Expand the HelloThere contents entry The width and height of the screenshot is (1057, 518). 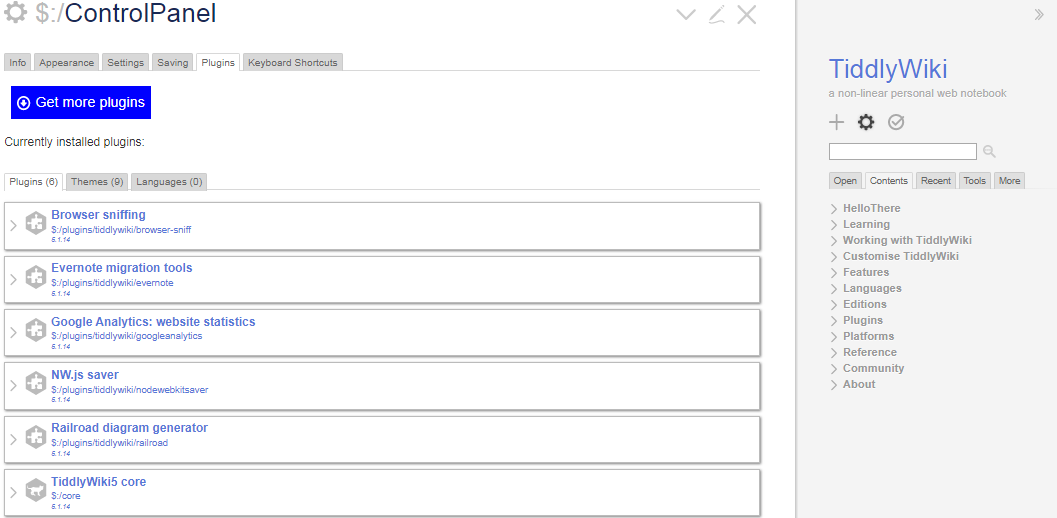[x=834, y=209]
